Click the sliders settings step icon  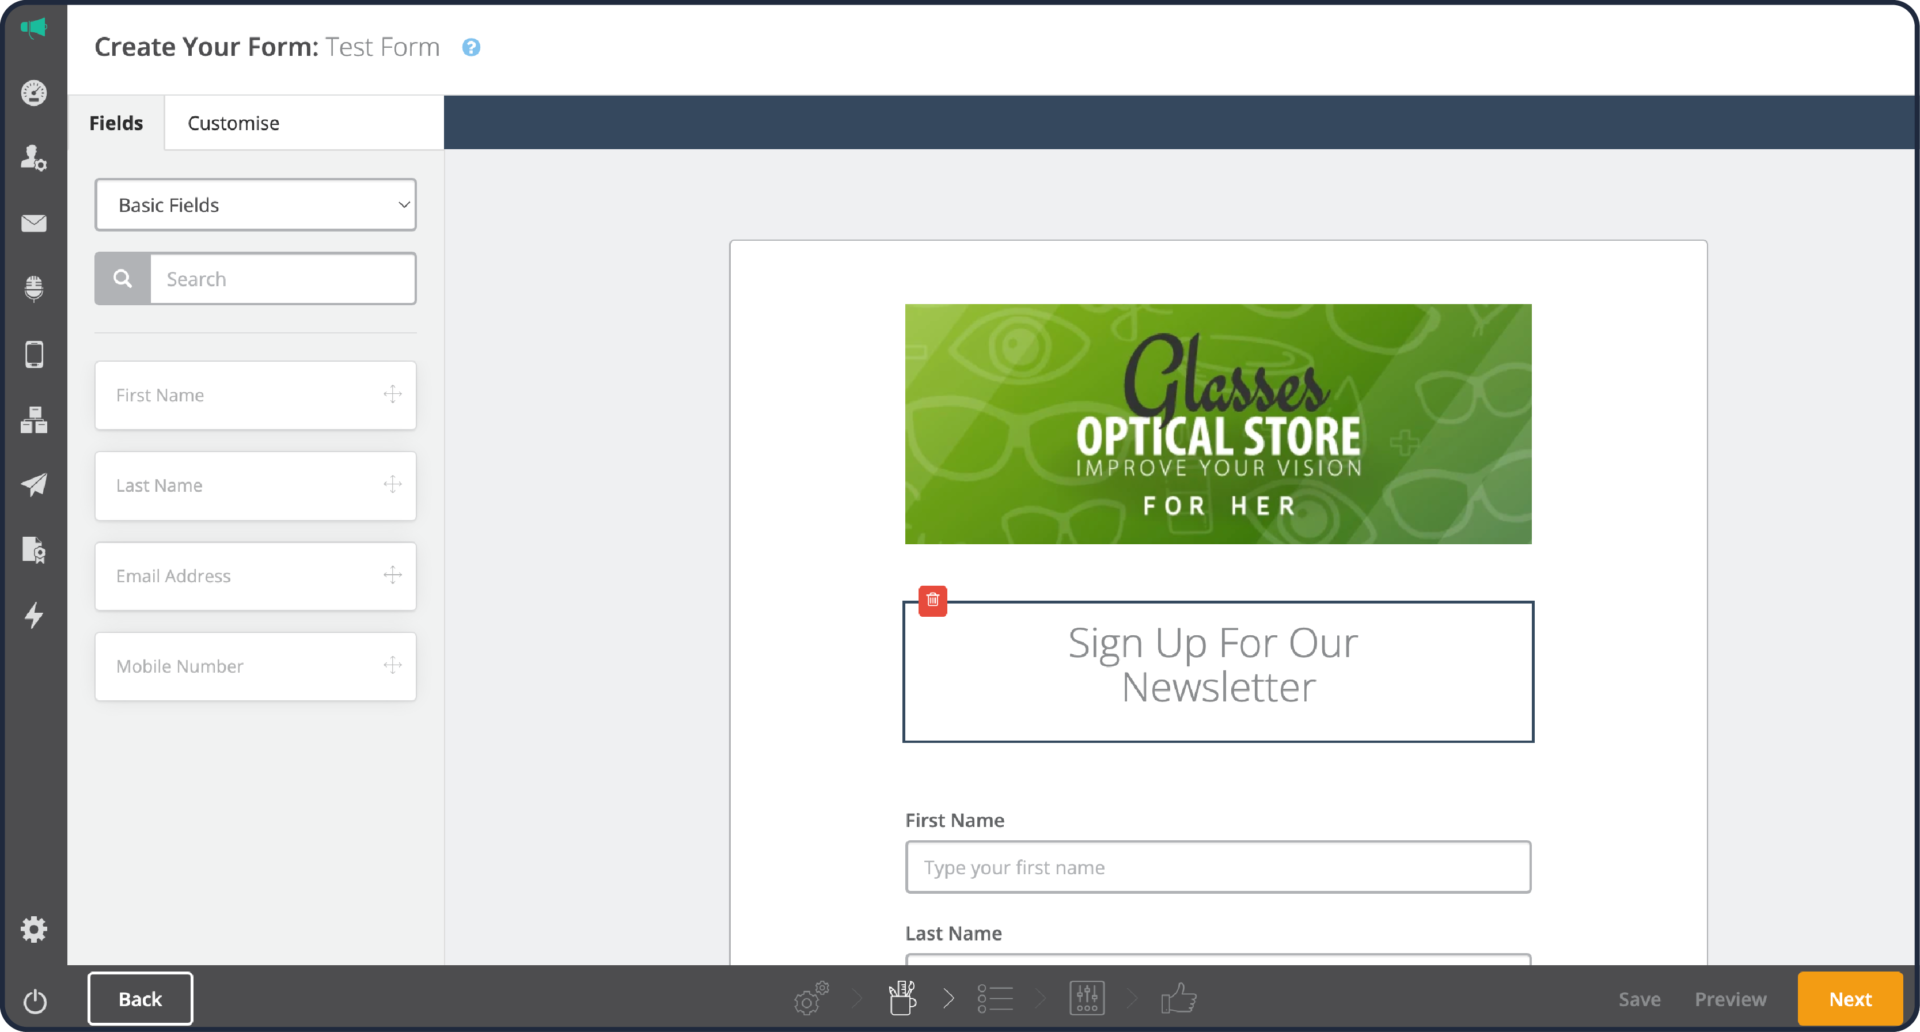pyautogui.click(x=1087, y=998)
